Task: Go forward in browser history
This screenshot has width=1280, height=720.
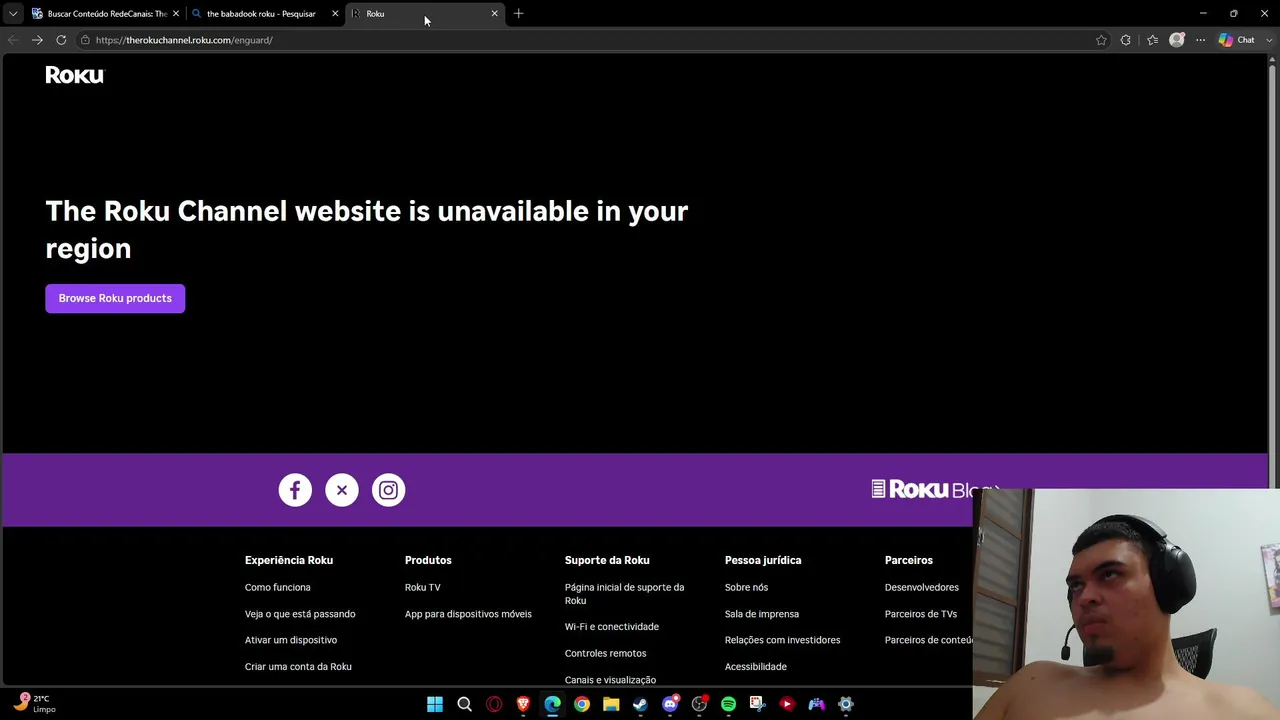Action: click(37, 40)
